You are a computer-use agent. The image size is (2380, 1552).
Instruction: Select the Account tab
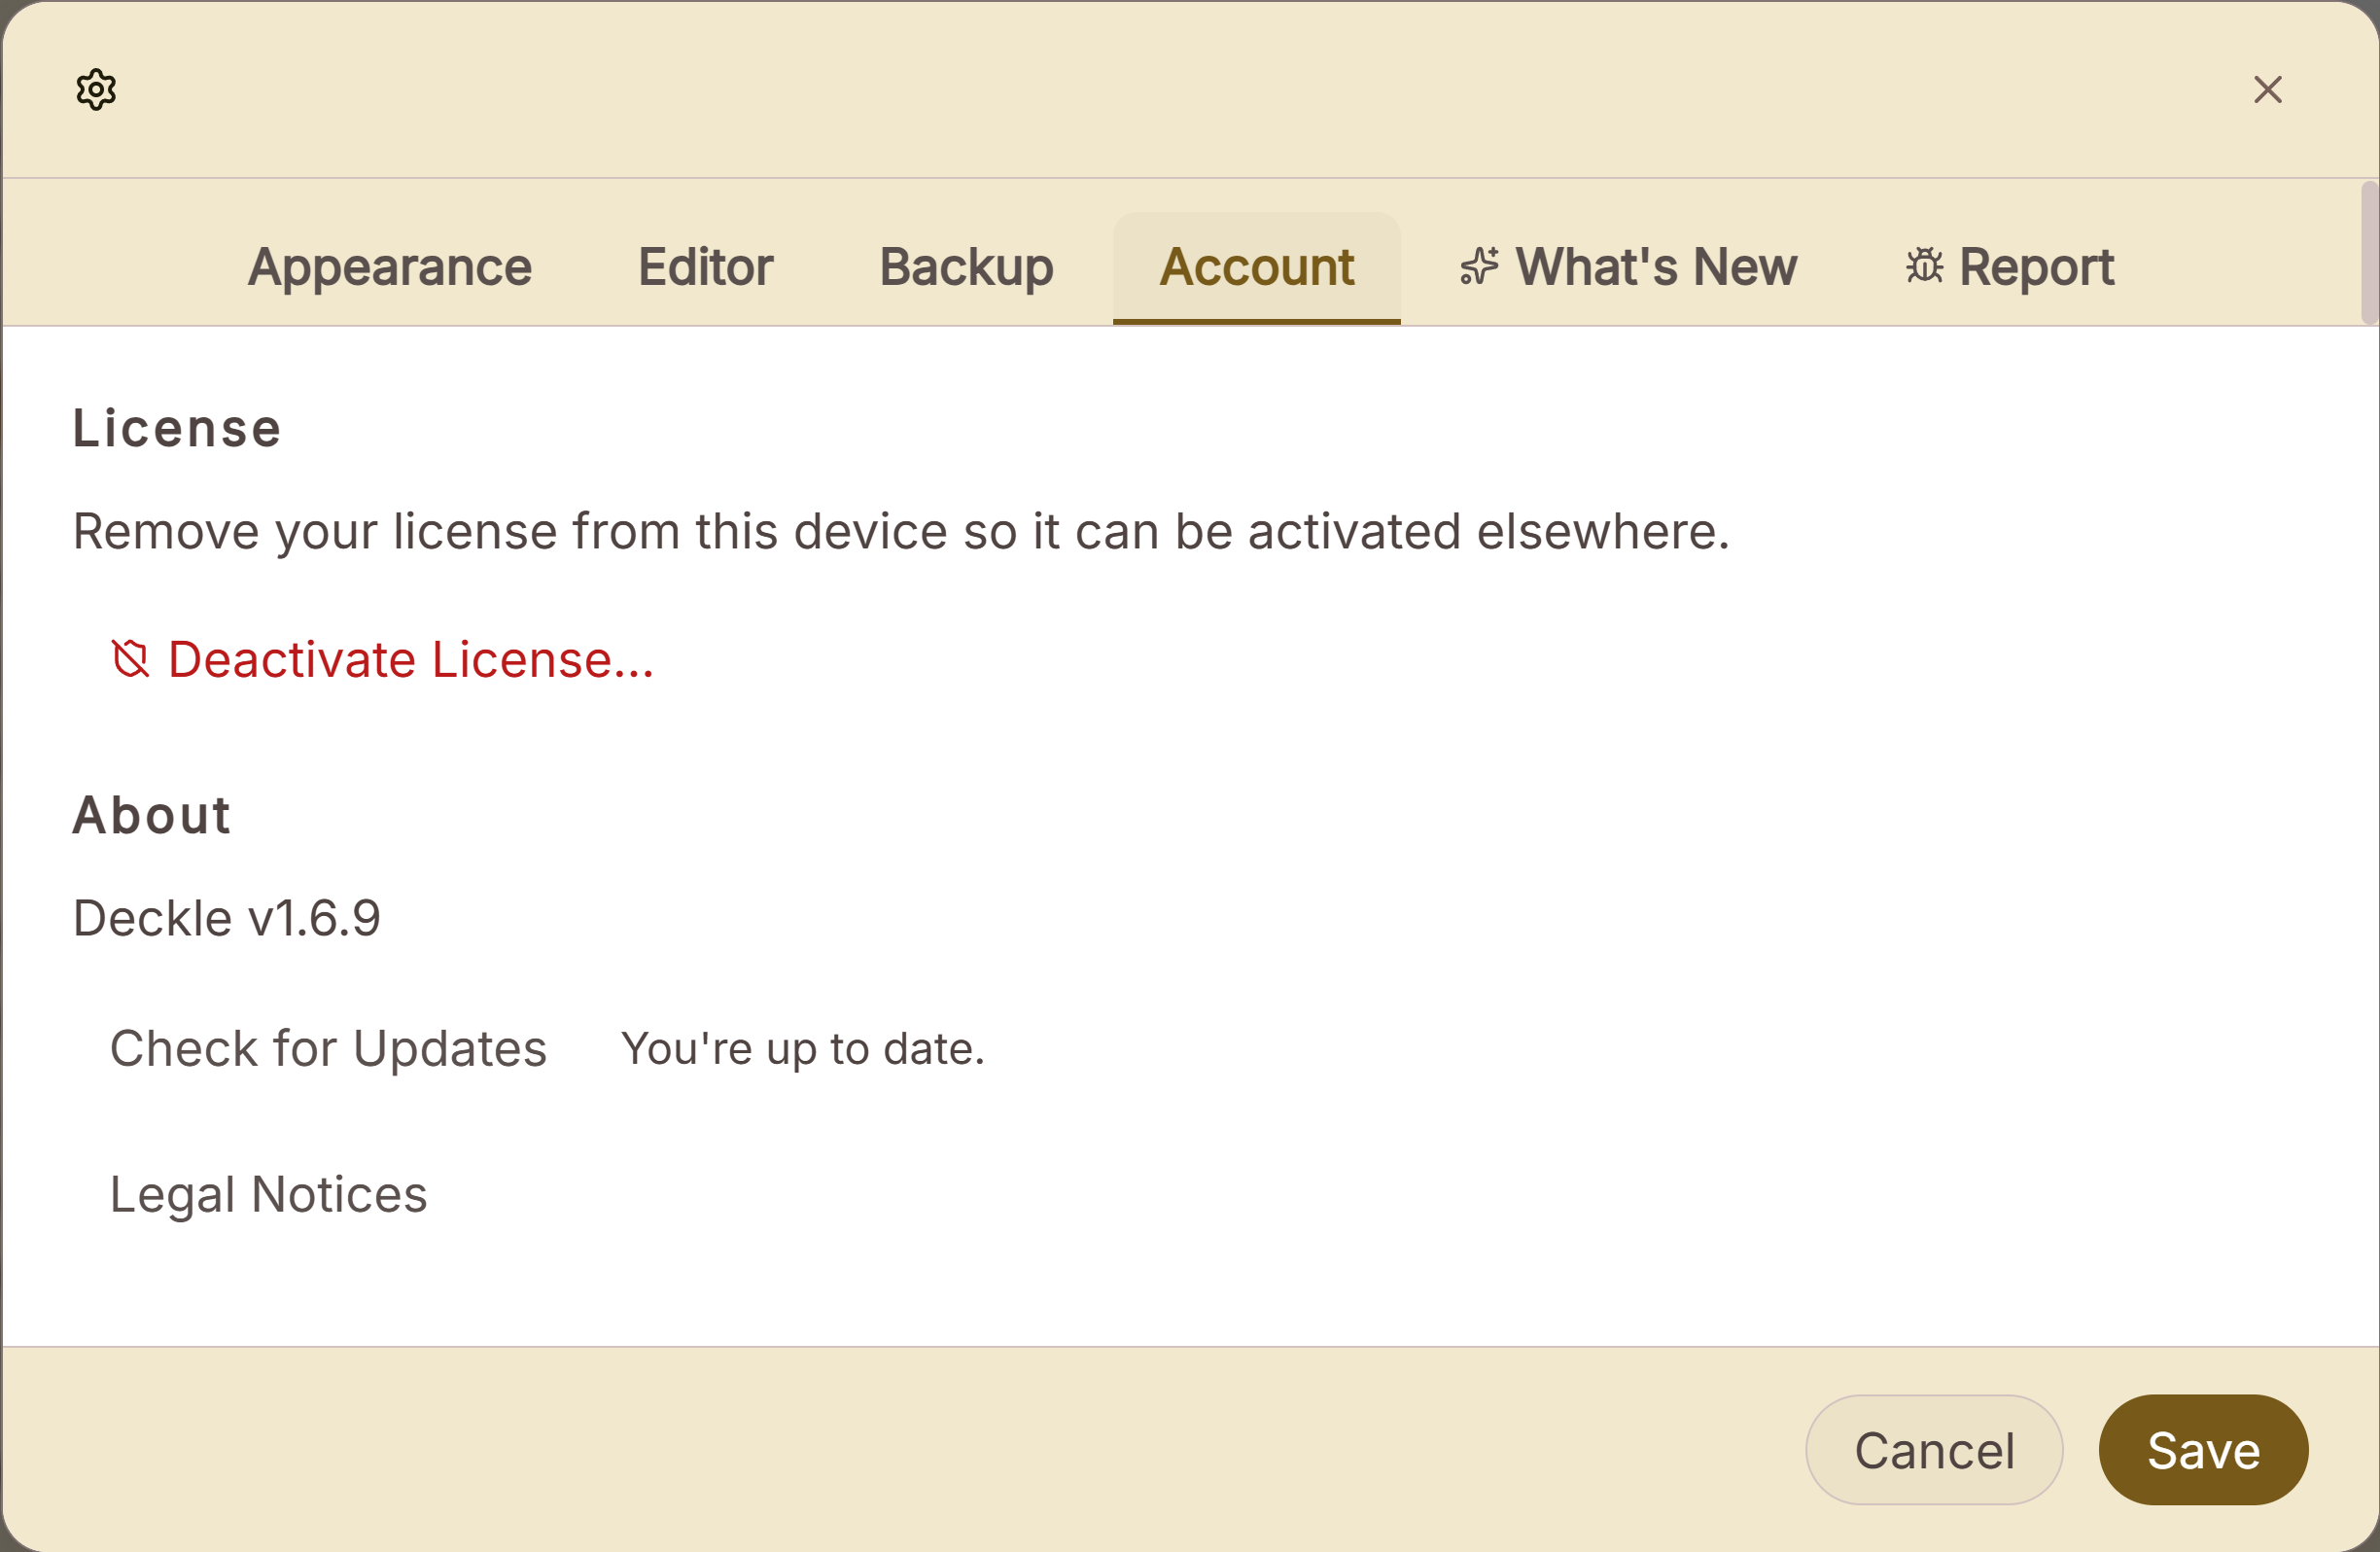coord(1256,268)
